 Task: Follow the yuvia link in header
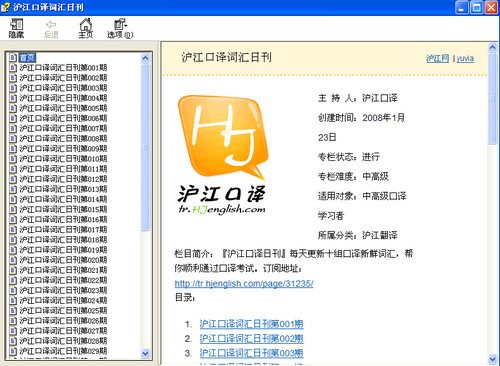[465, 58]
